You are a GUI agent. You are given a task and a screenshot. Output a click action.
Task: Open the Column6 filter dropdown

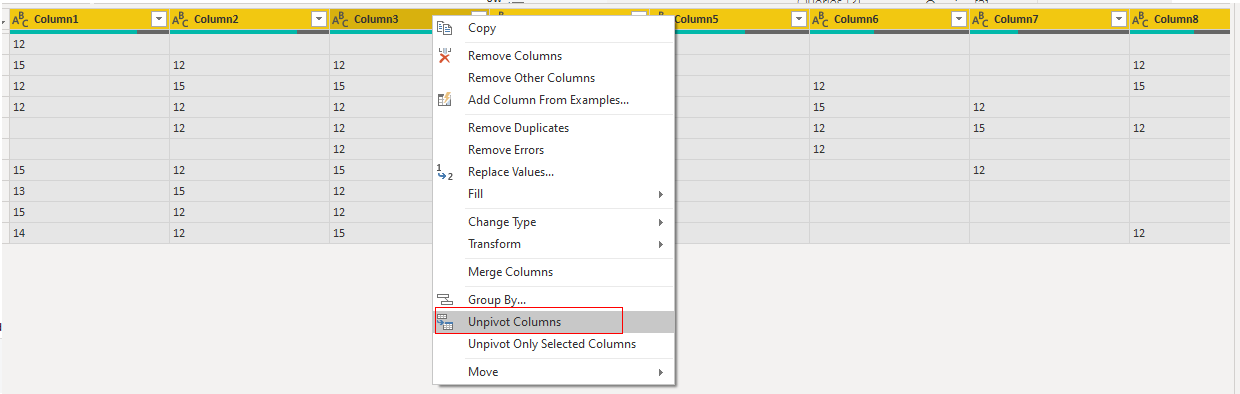[x=958, y=19]
